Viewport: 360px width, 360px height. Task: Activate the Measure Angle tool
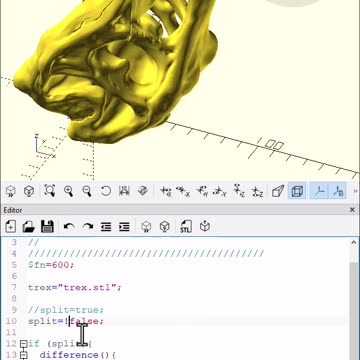[143, 192]
